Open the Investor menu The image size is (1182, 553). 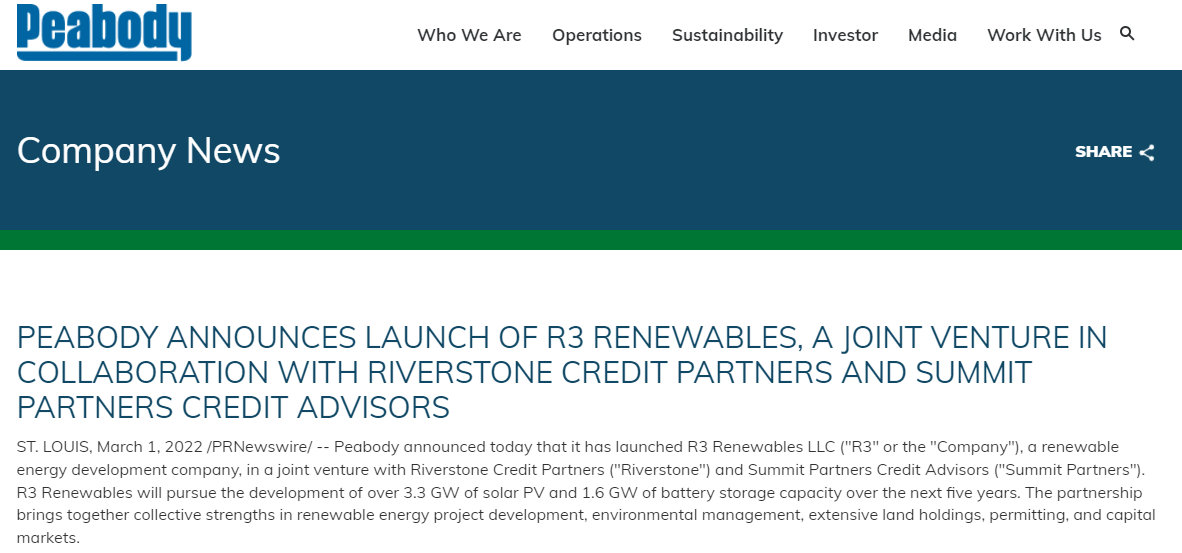click(x=845, y=35)
